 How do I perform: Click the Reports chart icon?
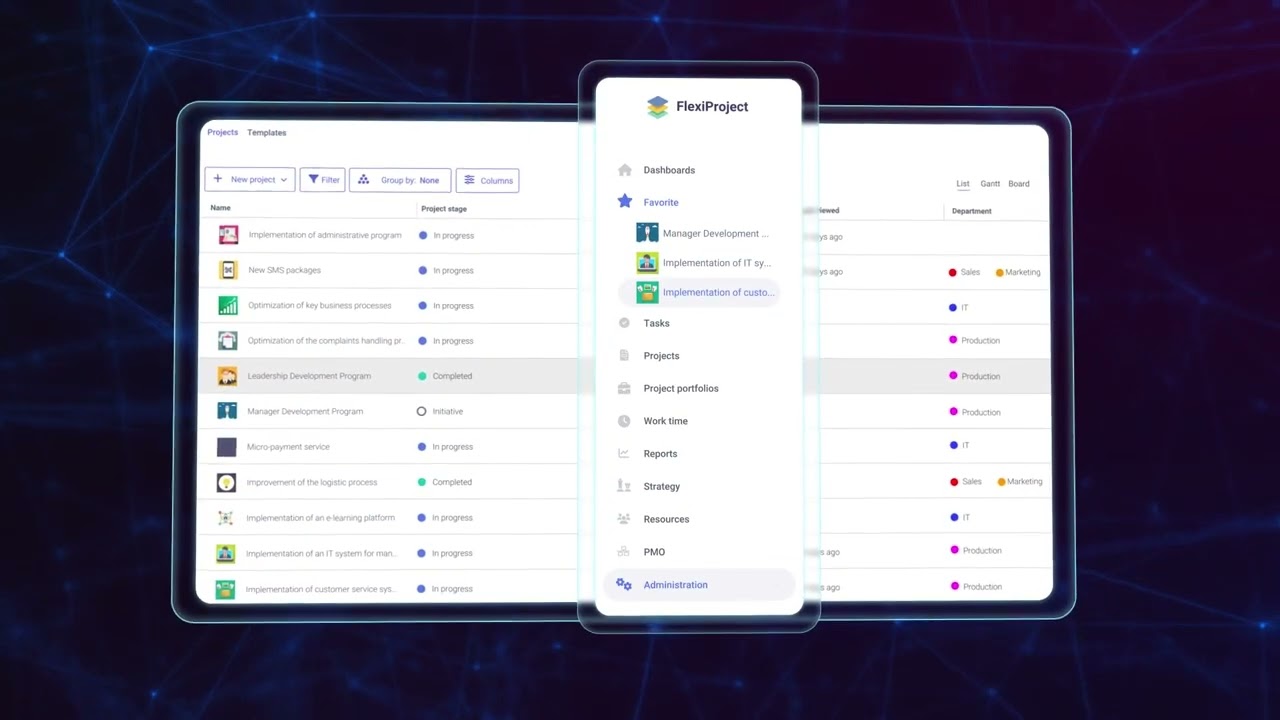(624, 454)
